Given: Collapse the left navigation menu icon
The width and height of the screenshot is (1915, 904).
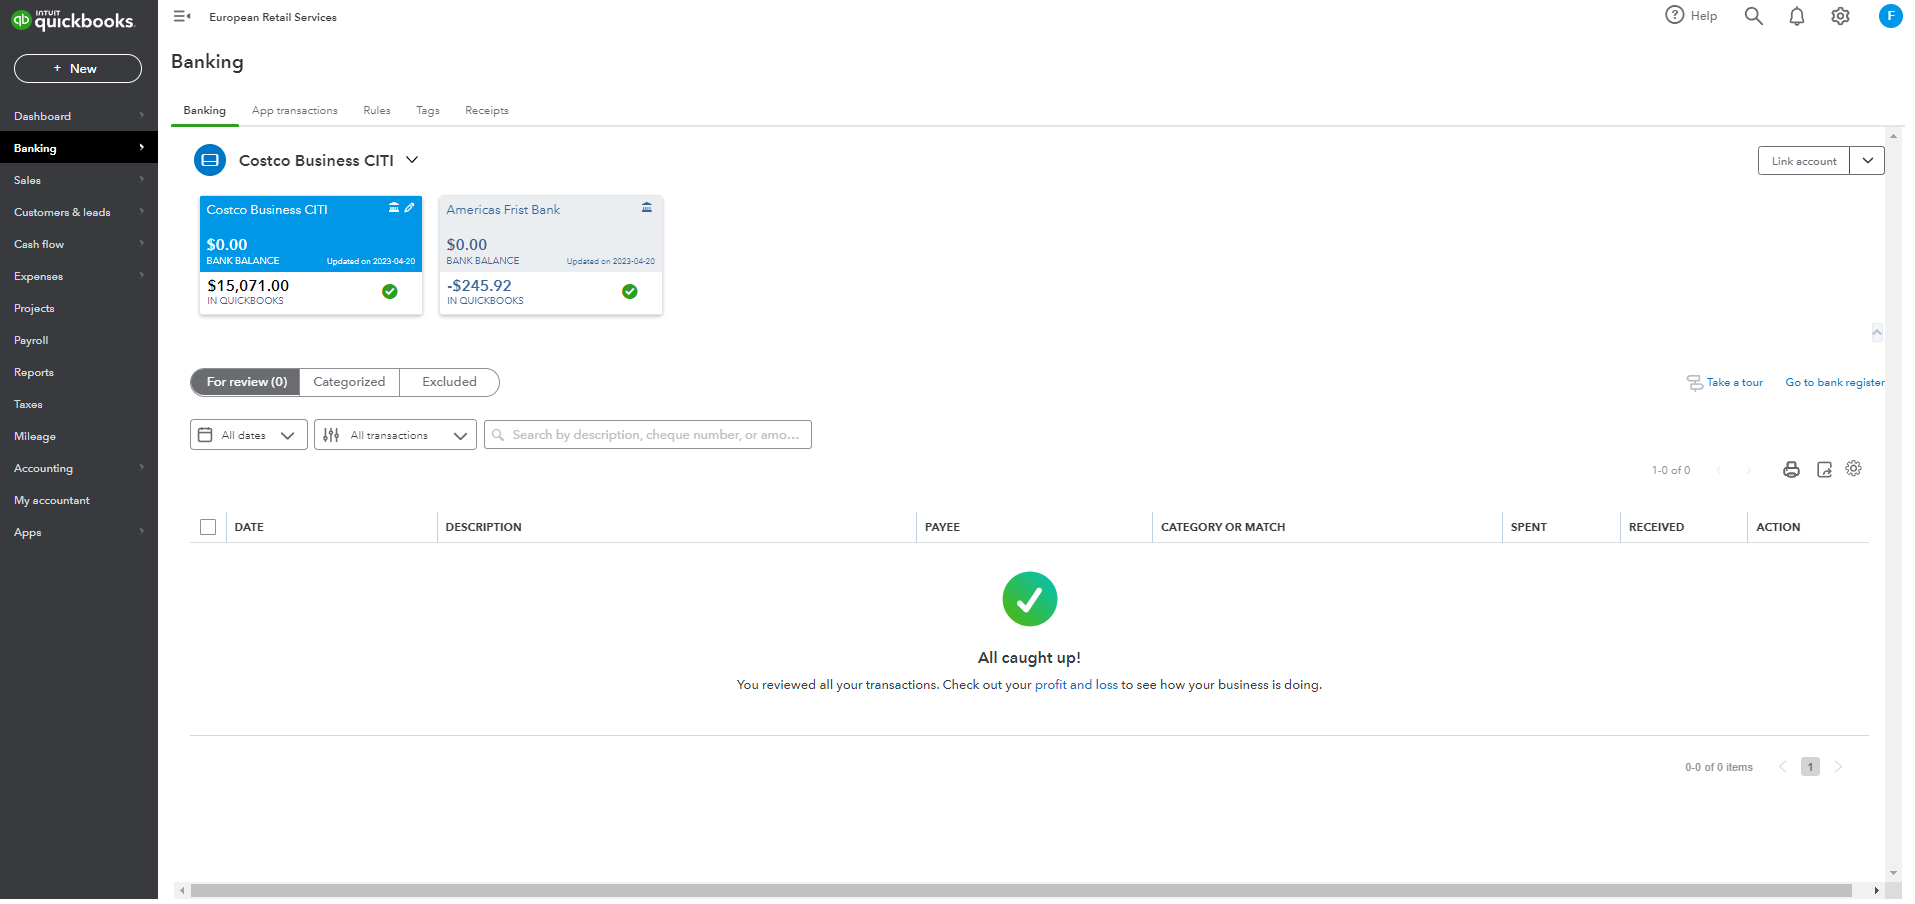Looking at the screenshot, I should (x=182, y=16).
